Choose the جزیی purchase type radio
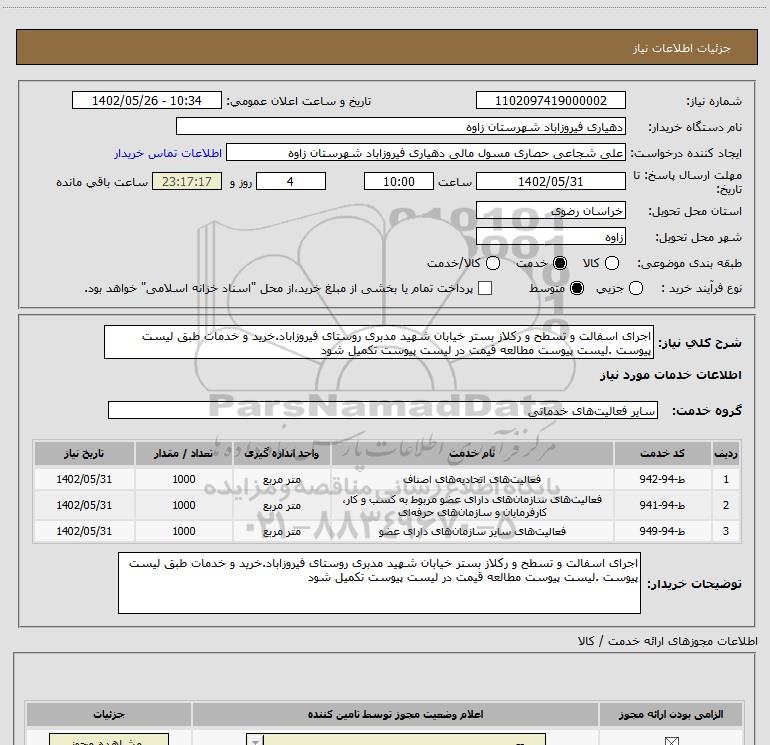This screenshot has height=745, width=770. [635, 288]
